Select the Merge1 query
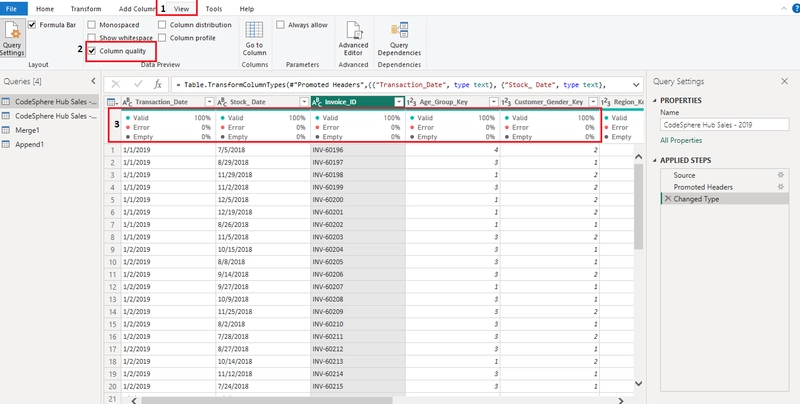This screenshot has height=404, width=800. coord(27,130)
